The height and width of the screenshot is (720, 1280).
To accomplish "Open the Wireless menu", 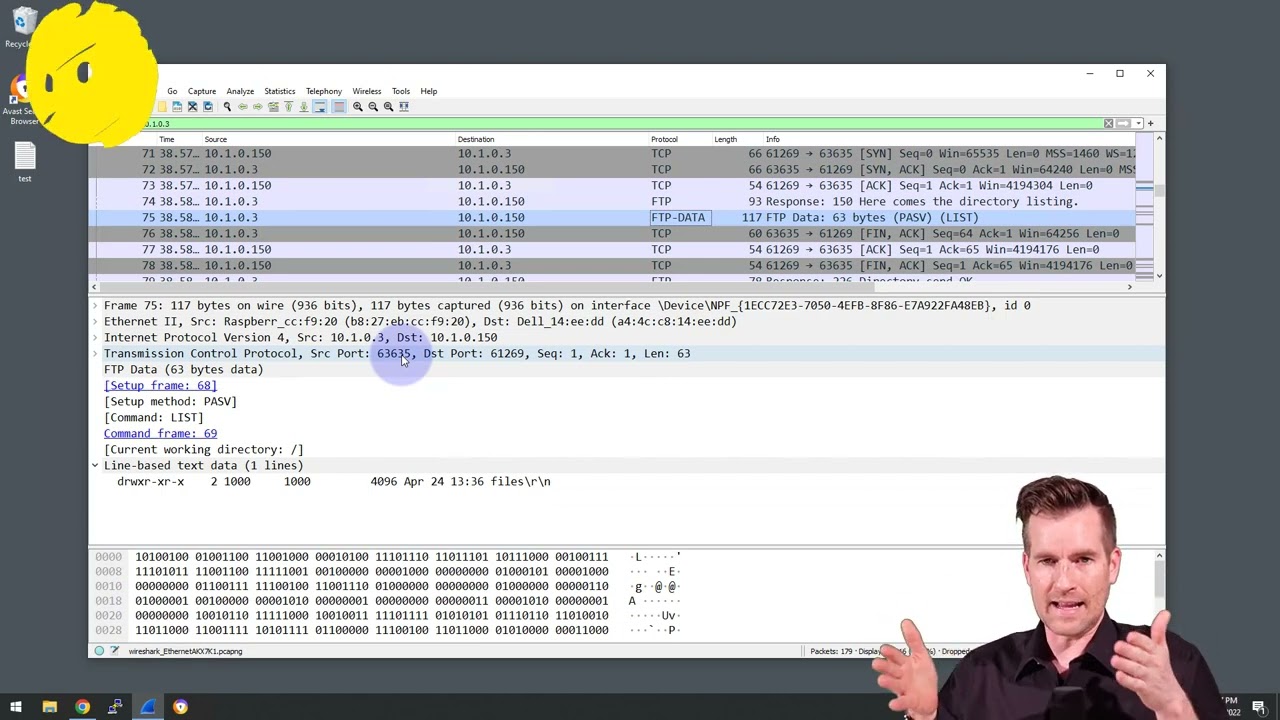I will coord(366,91).
